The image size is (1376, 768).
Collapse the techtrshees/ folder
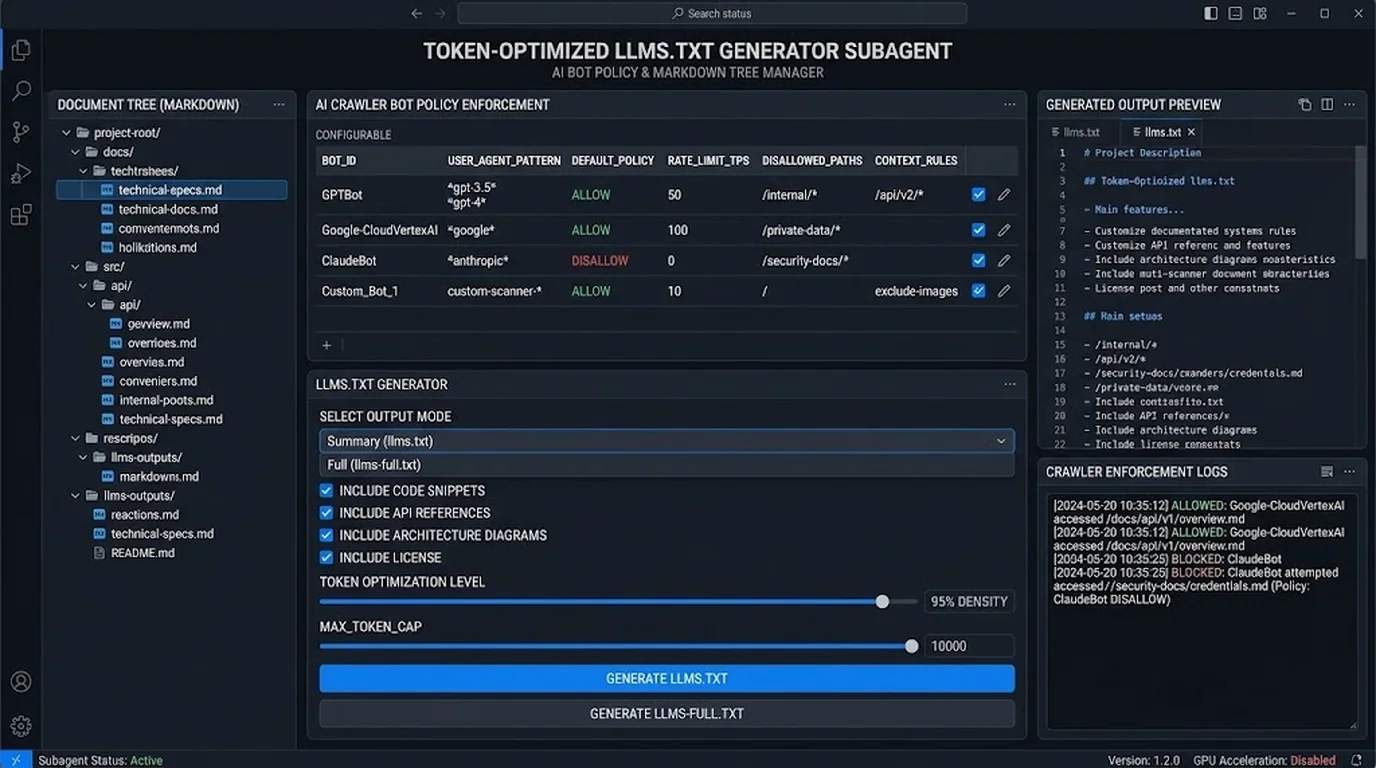[x=83, y=171]
